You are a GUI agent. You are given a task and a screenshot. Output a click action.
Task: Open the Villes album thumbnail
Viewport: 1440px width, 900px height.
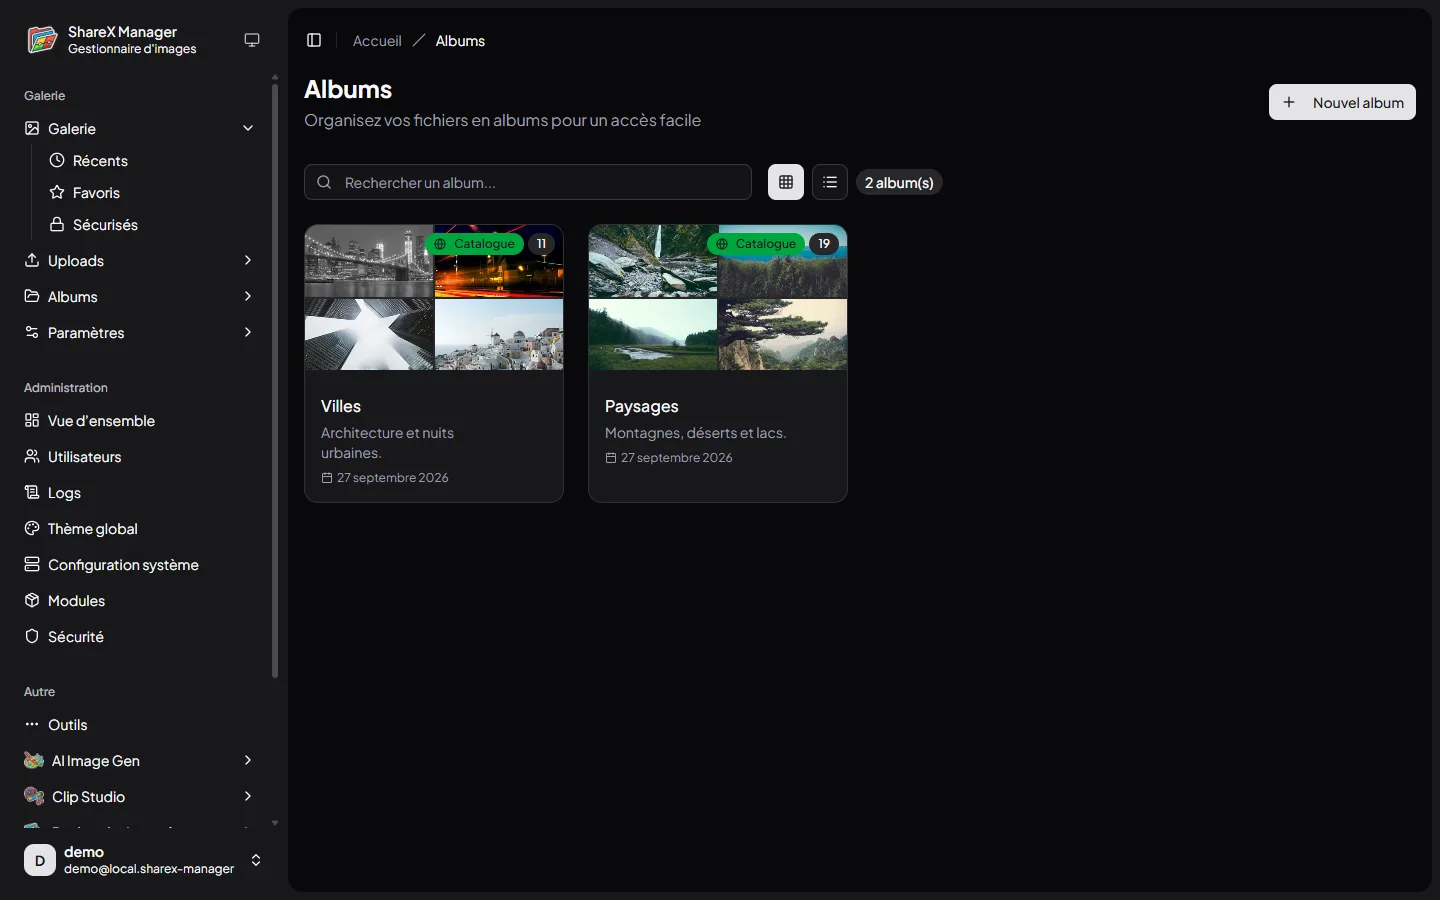pyautogui.click(x=434, y=297)
